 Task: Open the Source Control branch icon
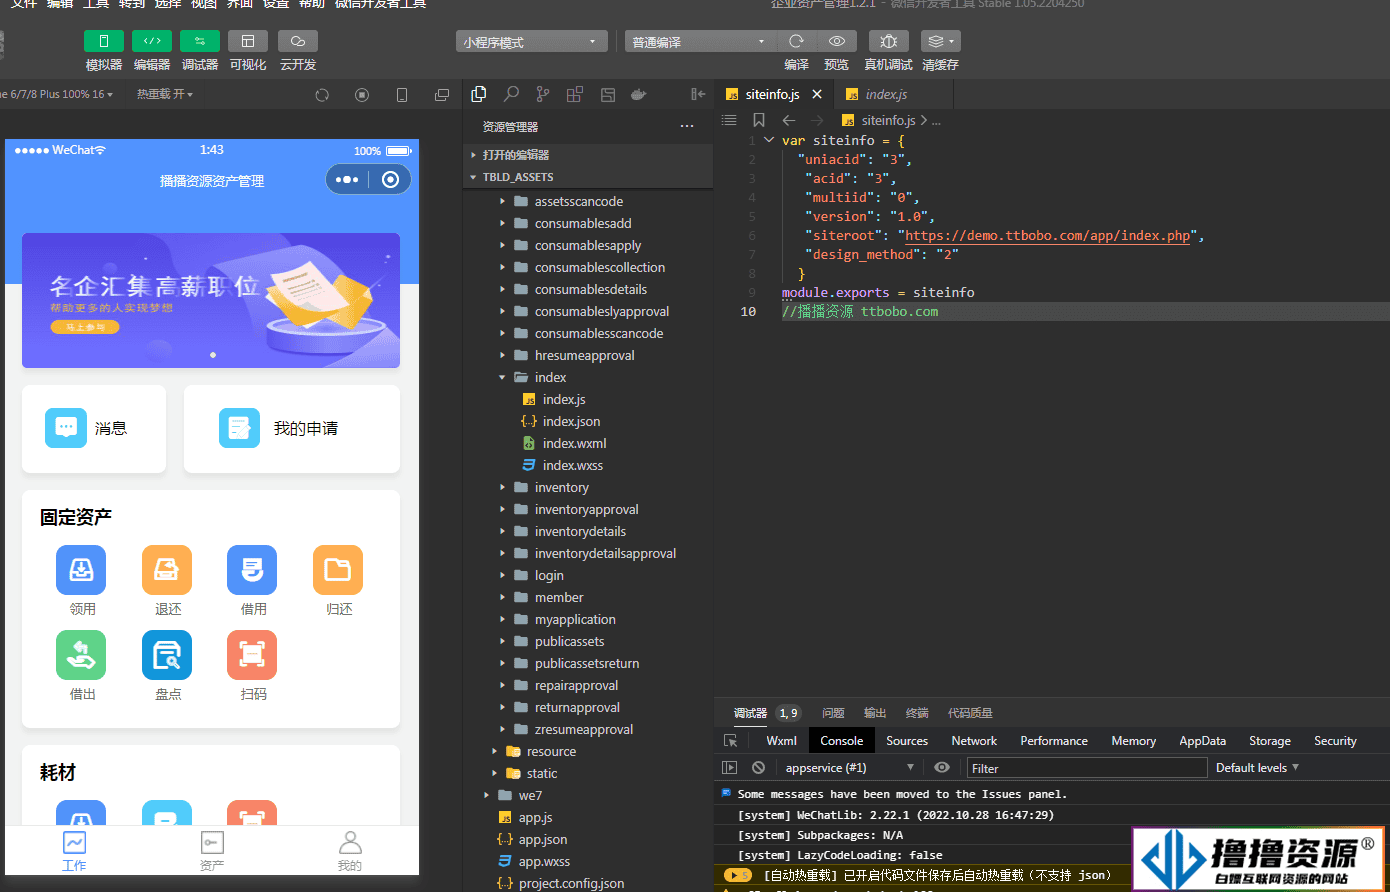pos(543,94)
